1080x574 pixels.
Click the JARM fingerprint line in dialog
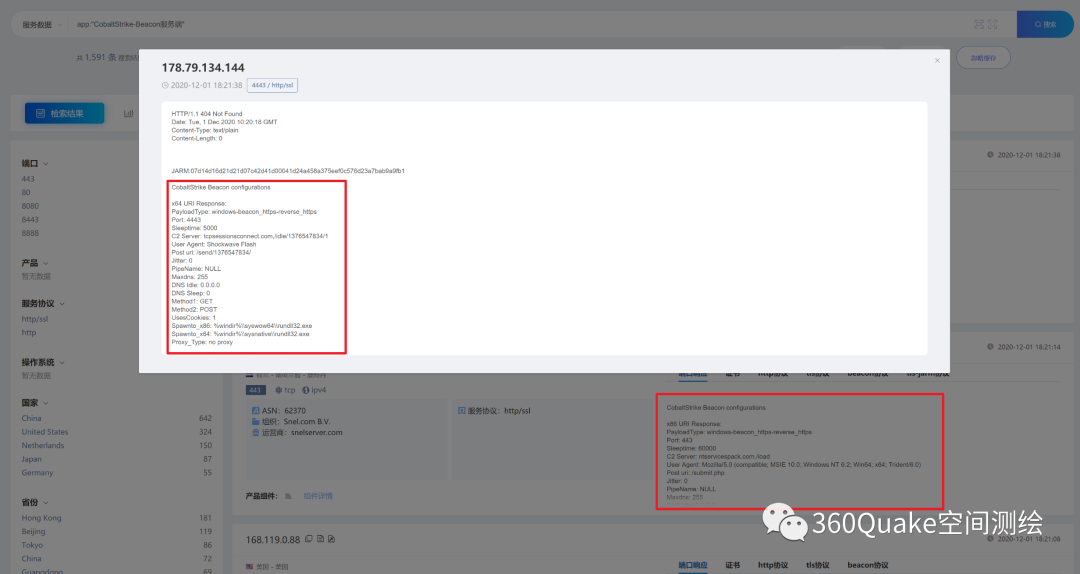[288, 171]
